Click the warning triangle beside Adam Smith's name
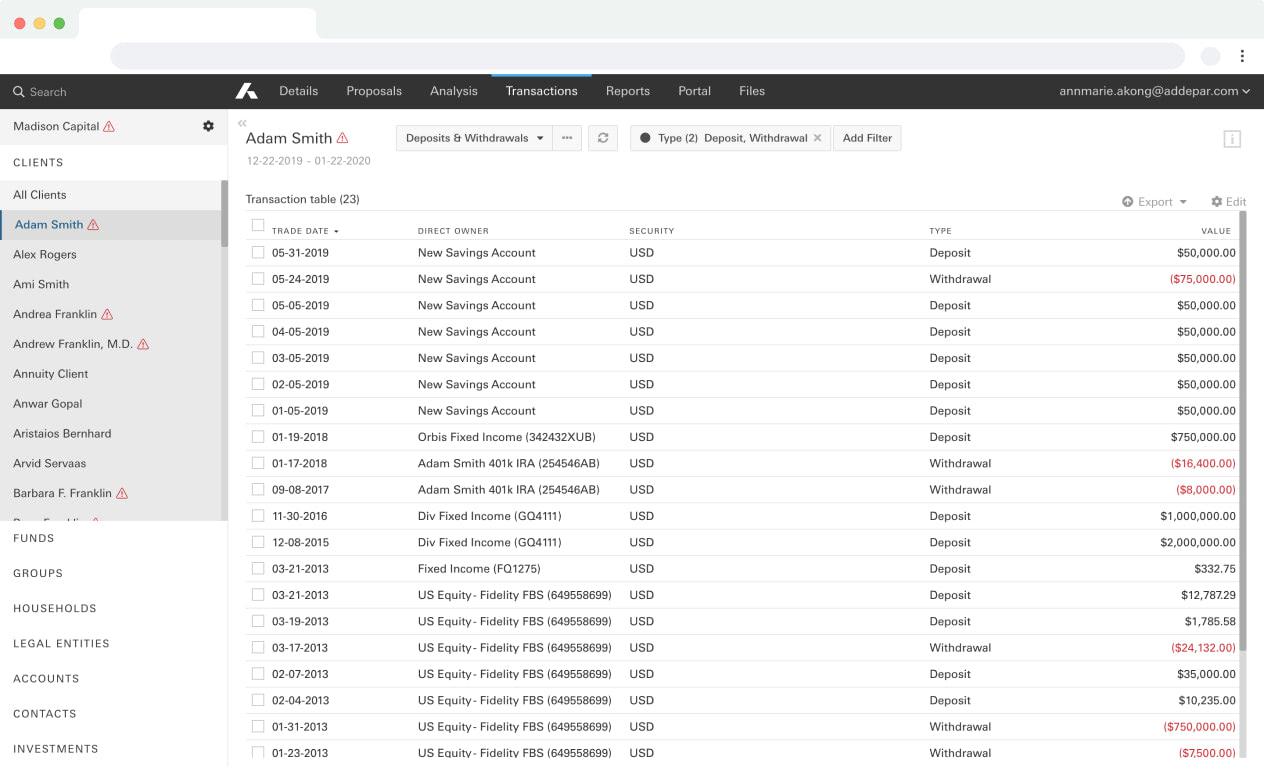The image size is (1264, 776). click(x=345, y=136)
